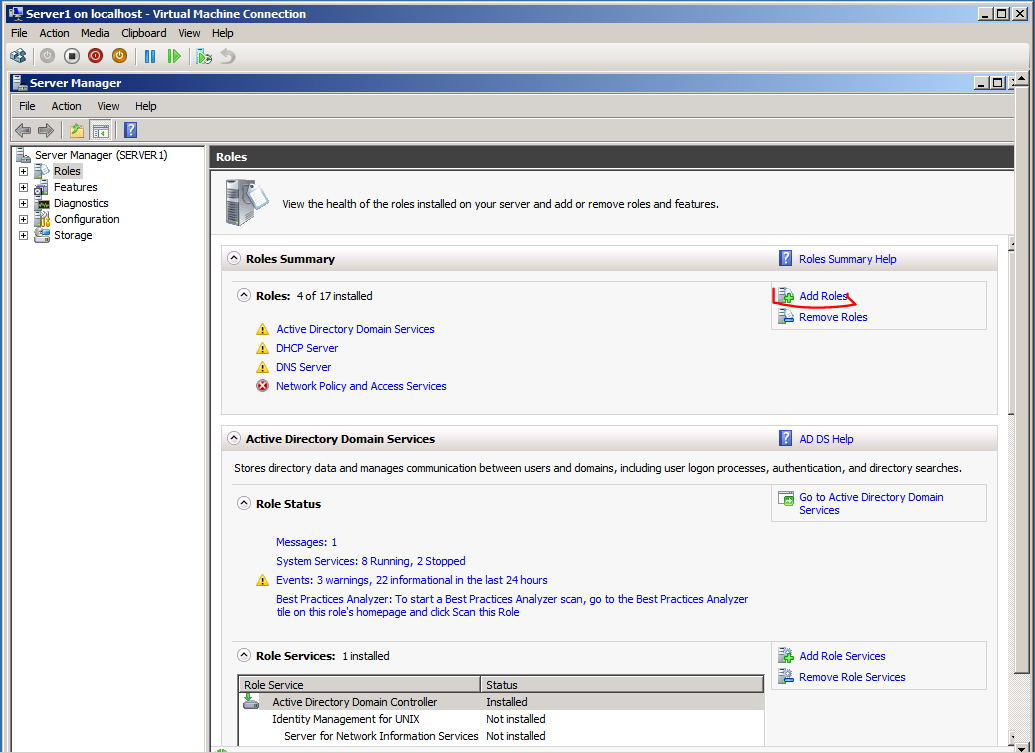Click the Server Manager Forward arrow
The width and height of the screenshot is (1035, 753).
pos(46,130)
